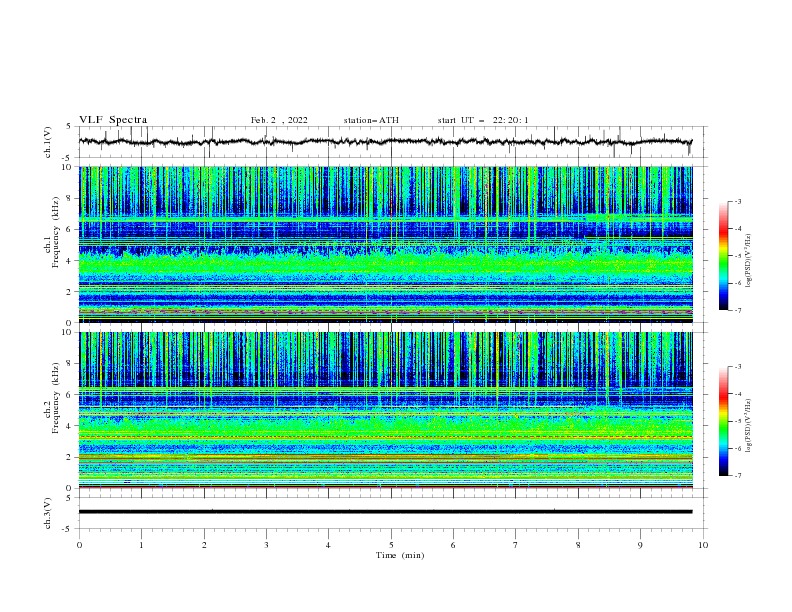
Task: Click the time axis tick label "3"
Action: tap(266, 545)
